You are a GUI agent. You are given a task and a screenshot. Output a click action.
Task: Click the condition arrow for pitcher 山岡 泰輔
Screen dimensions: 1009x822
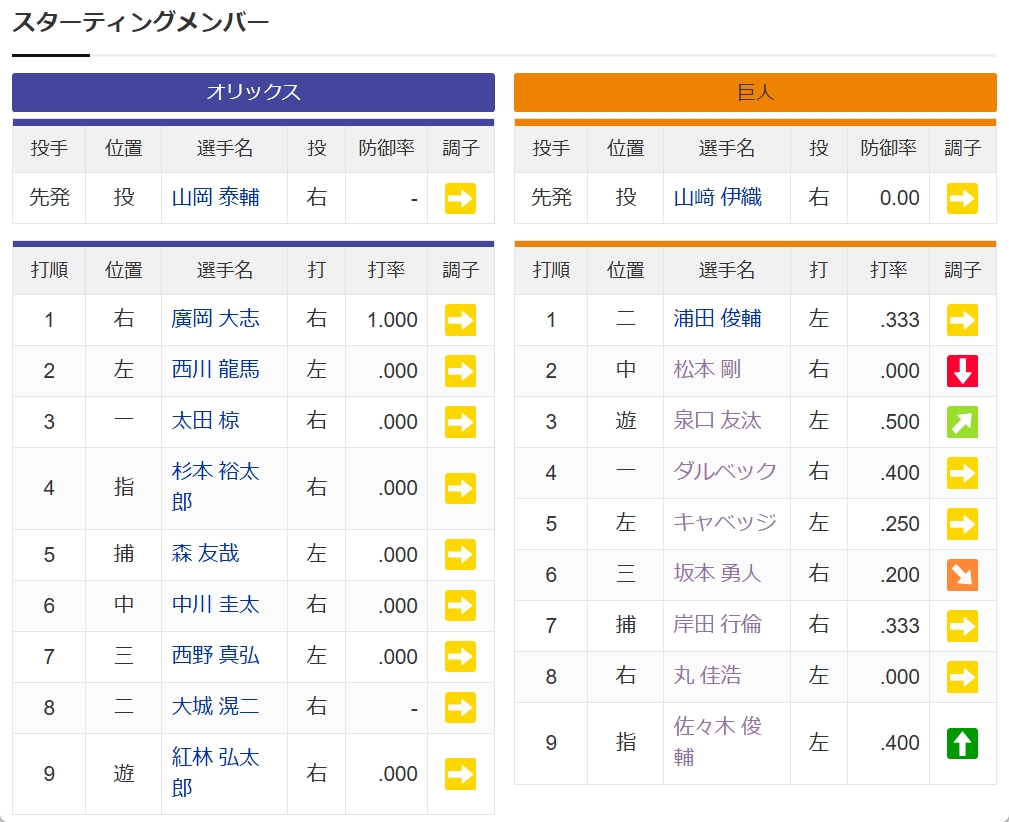[x=460, y=198]
